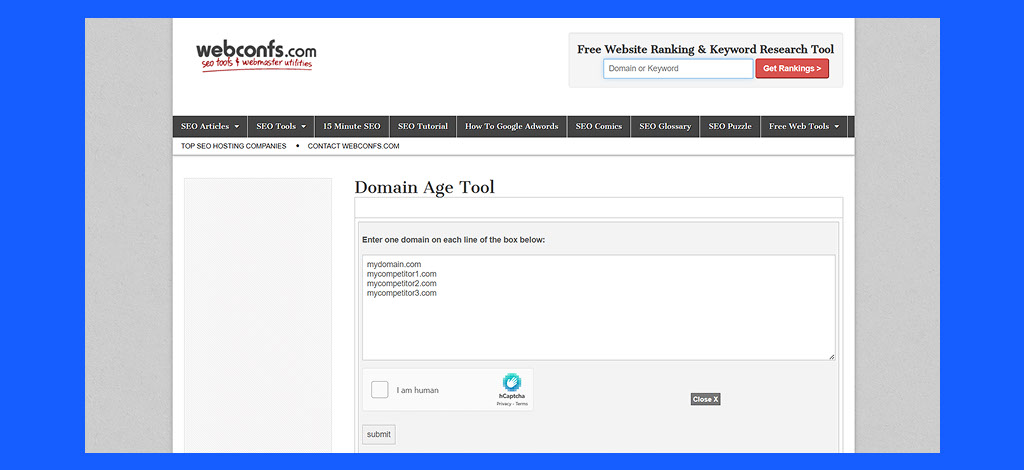The width and height of the screenshot is (1024, 470).
Task: Click the hCaptcha logo icon
Action: (512, 383)
